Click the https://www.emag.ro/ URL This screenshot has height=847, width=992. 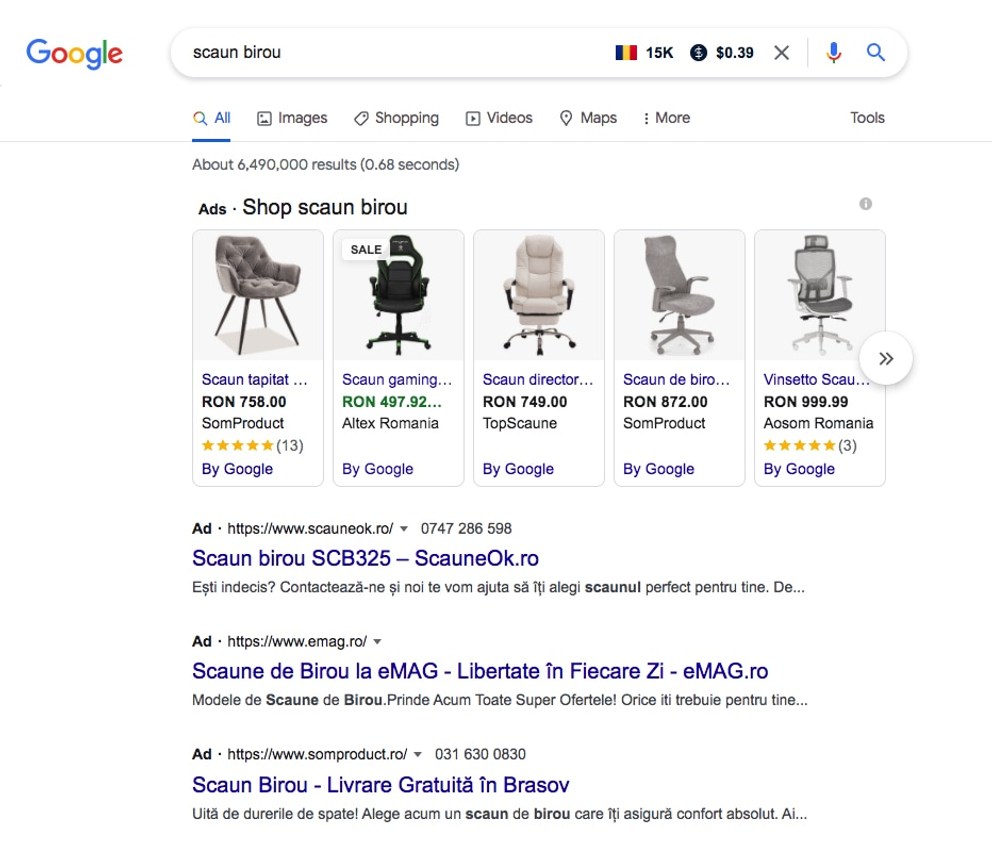pos(297,642)
